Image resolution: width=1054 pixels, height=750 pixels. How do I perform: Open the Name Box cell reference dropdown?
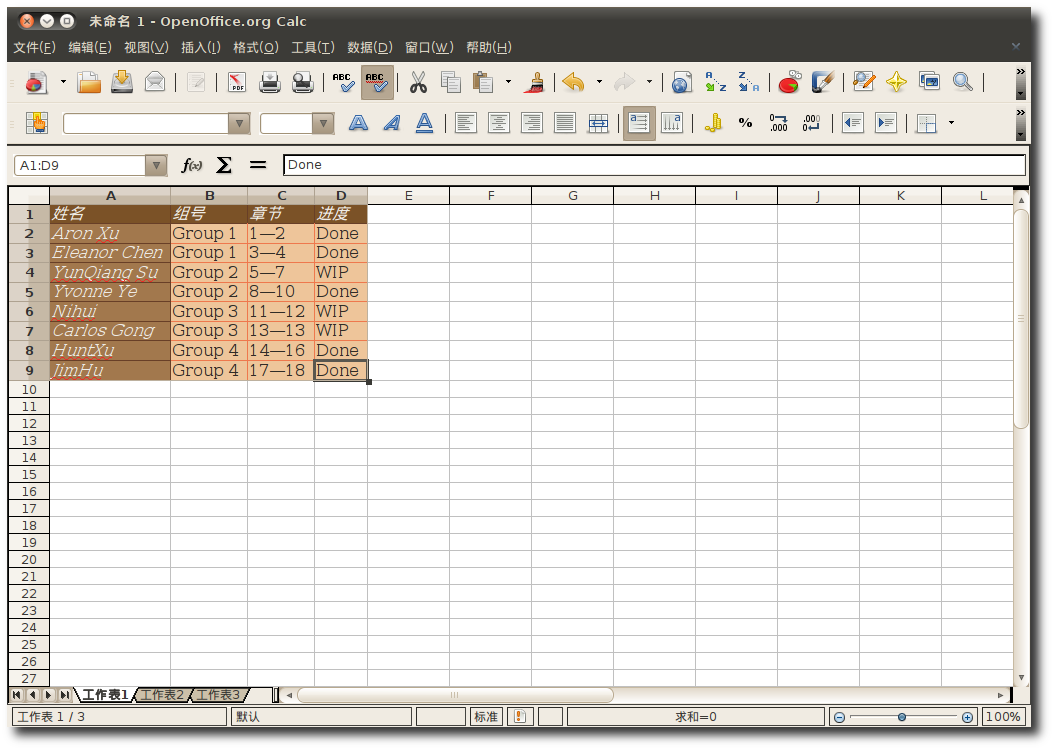tap(156, 165)
